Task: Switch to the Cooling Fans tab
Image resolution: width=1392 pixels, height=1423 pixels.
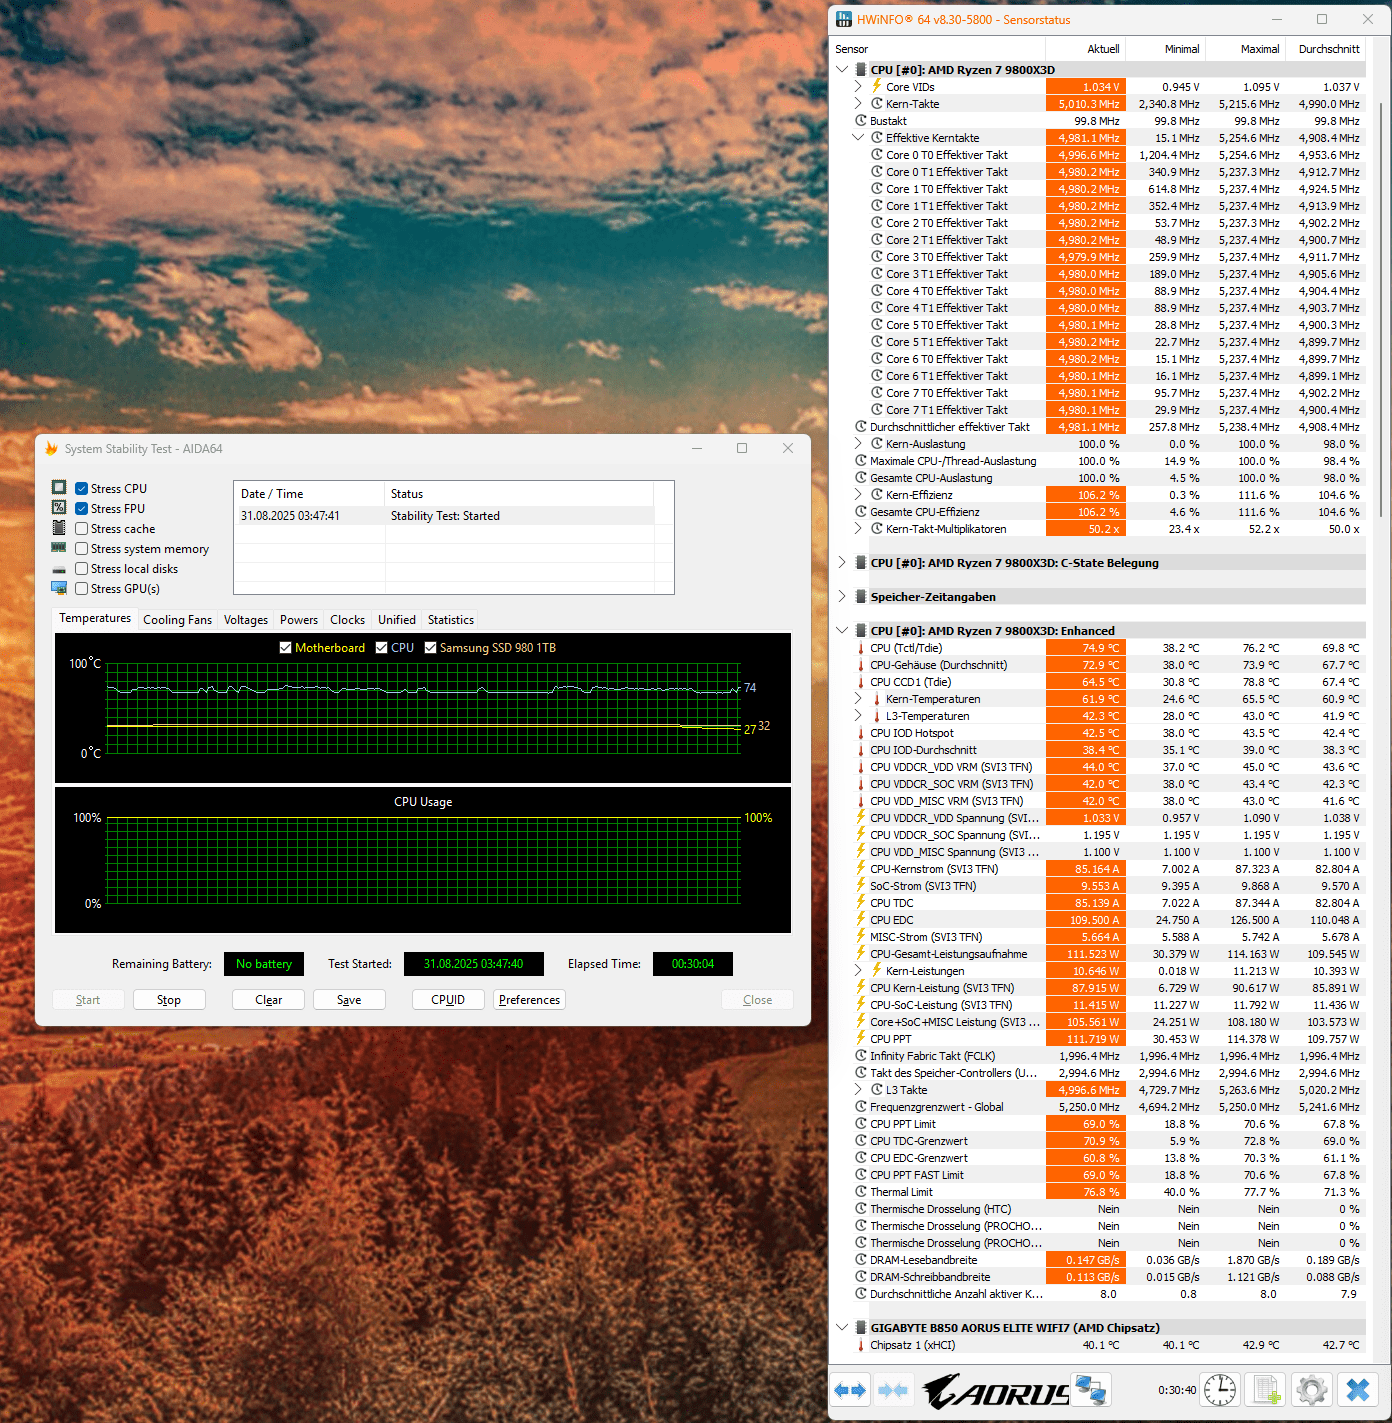Action: pos(177,620)
